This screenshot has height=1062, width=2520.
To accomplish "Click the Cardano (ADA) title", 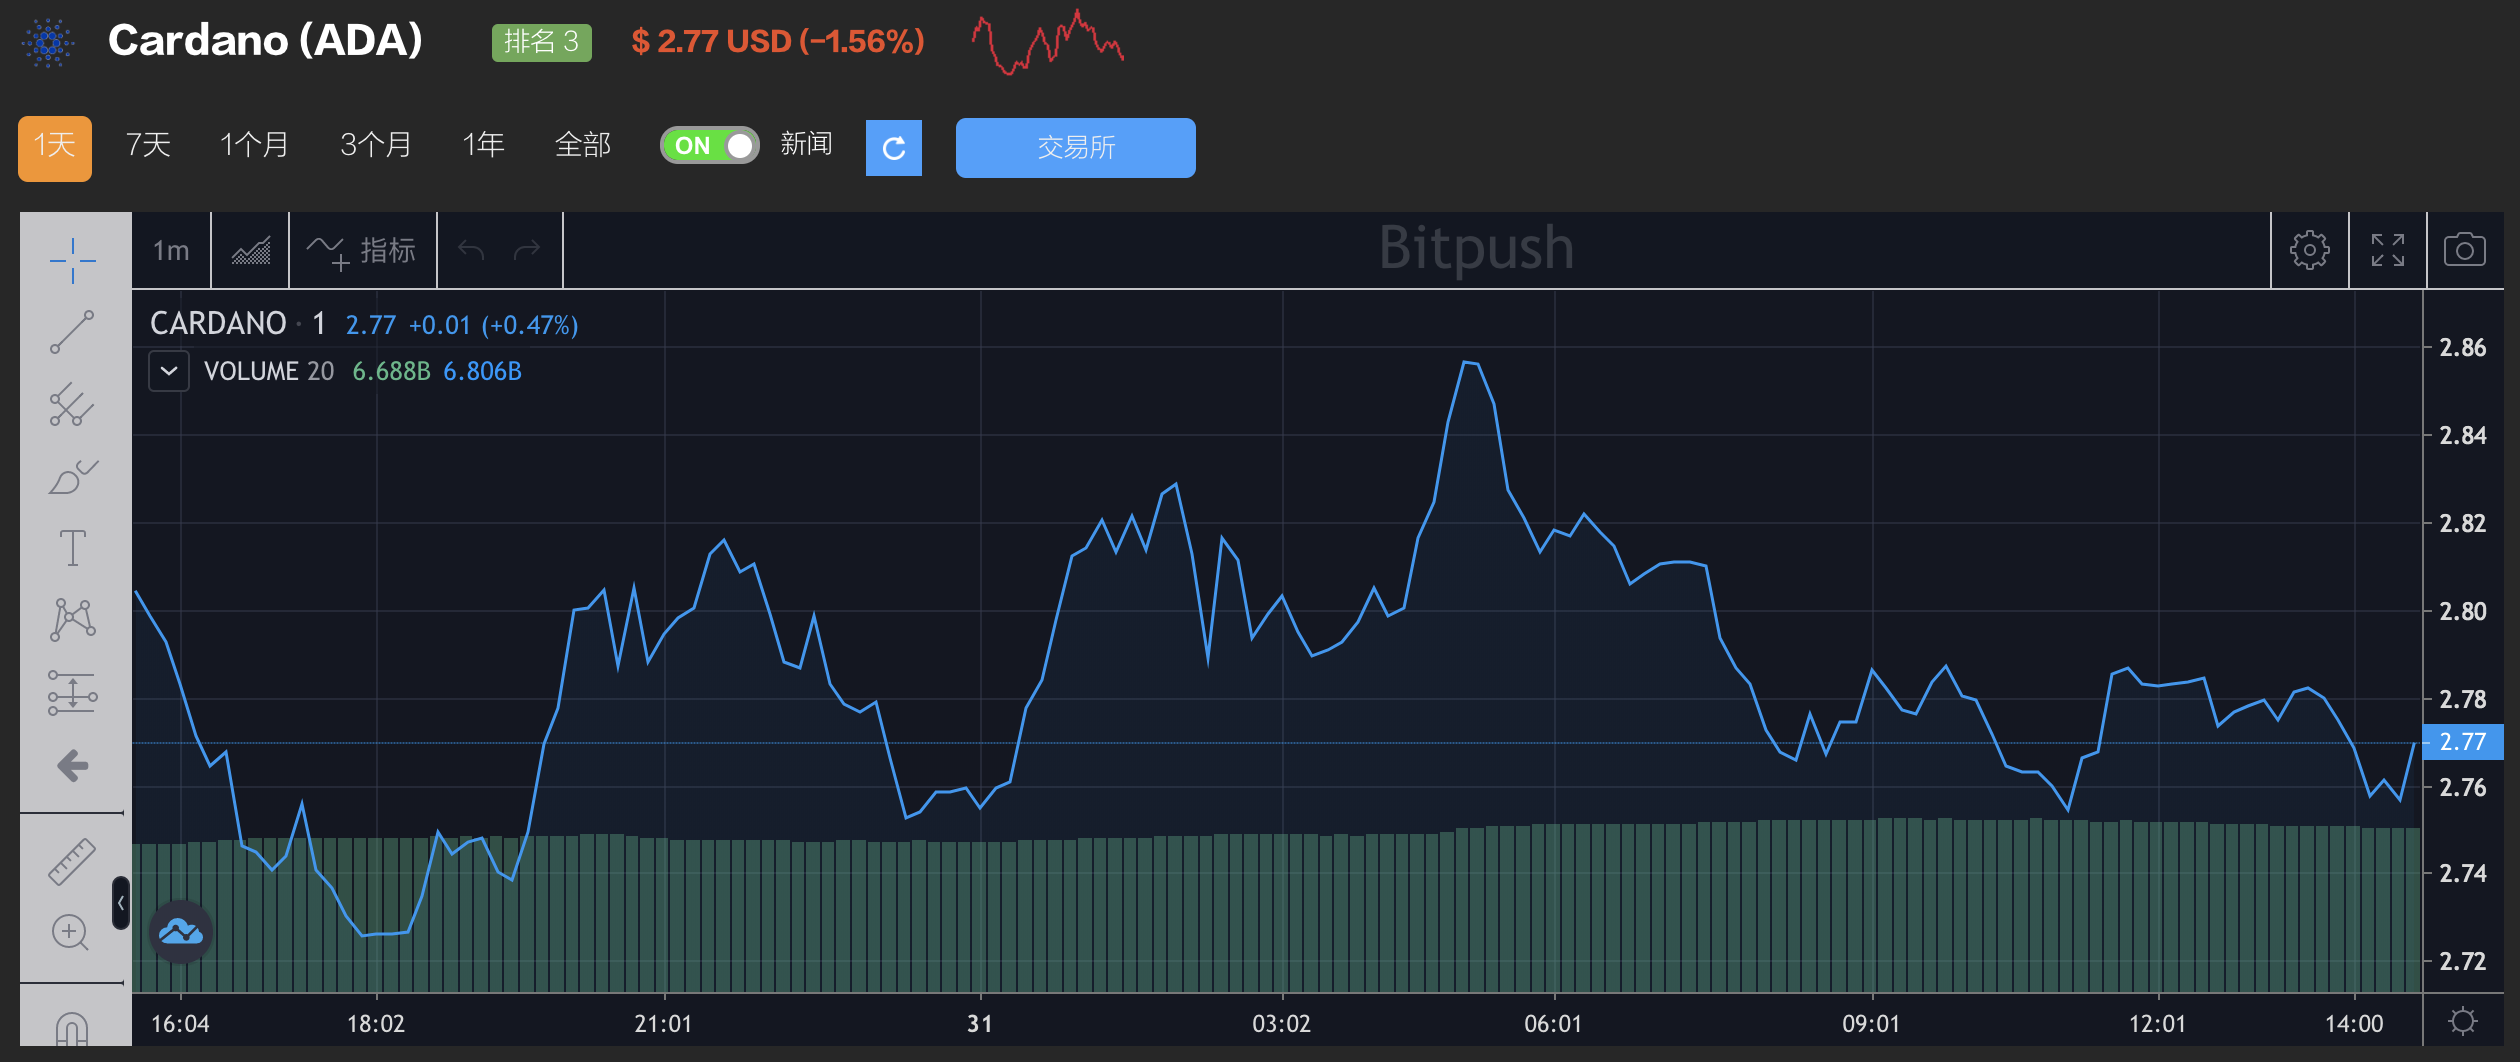I will point(265,41).
